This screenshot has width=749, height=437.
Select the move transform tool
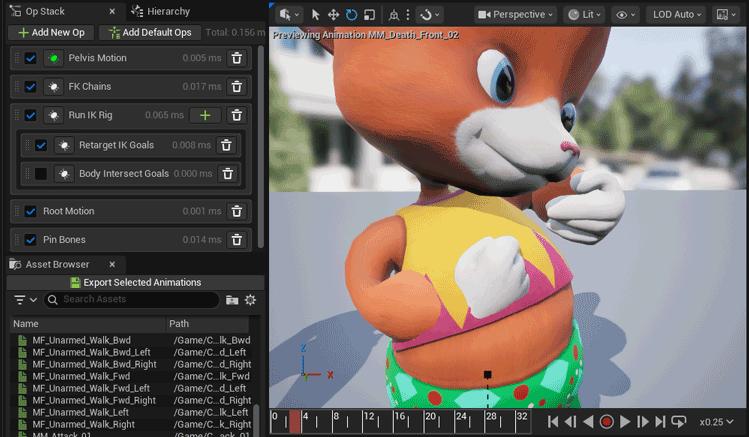click(x=333, y=15)
